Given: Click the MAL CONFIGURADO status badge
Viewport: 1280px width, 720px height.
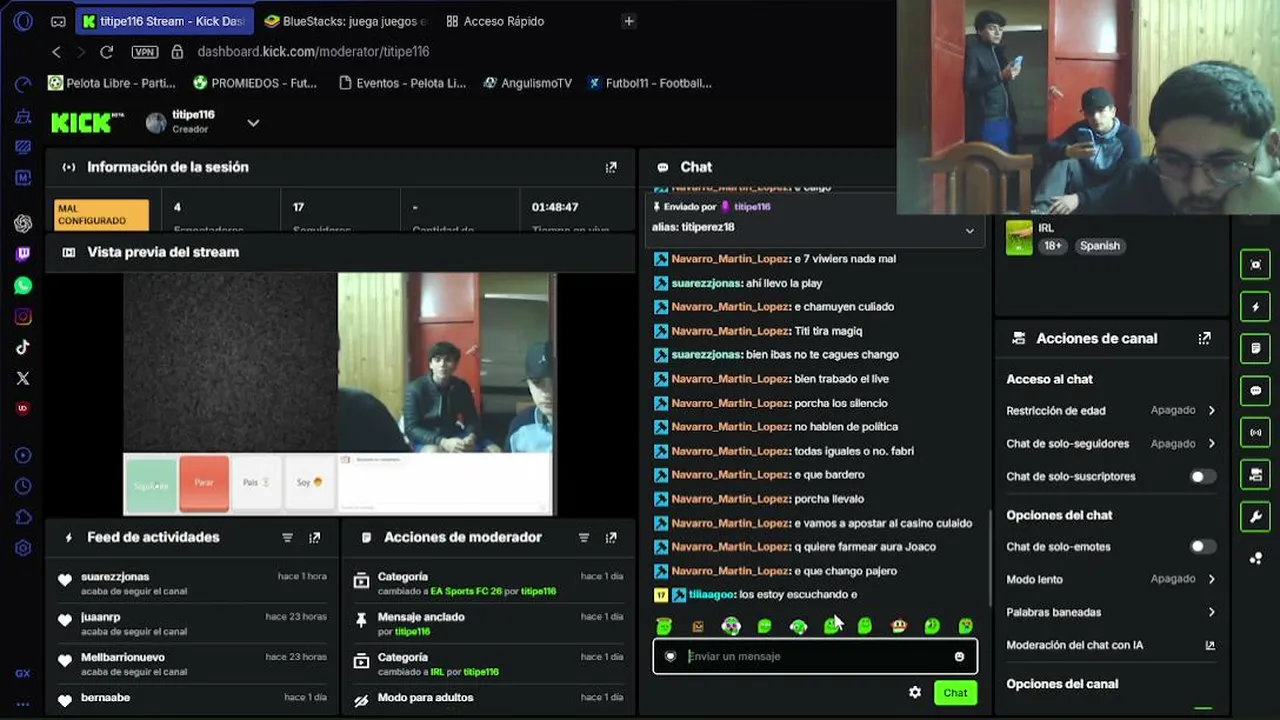Looking at the screenshot, I should 101,215.
